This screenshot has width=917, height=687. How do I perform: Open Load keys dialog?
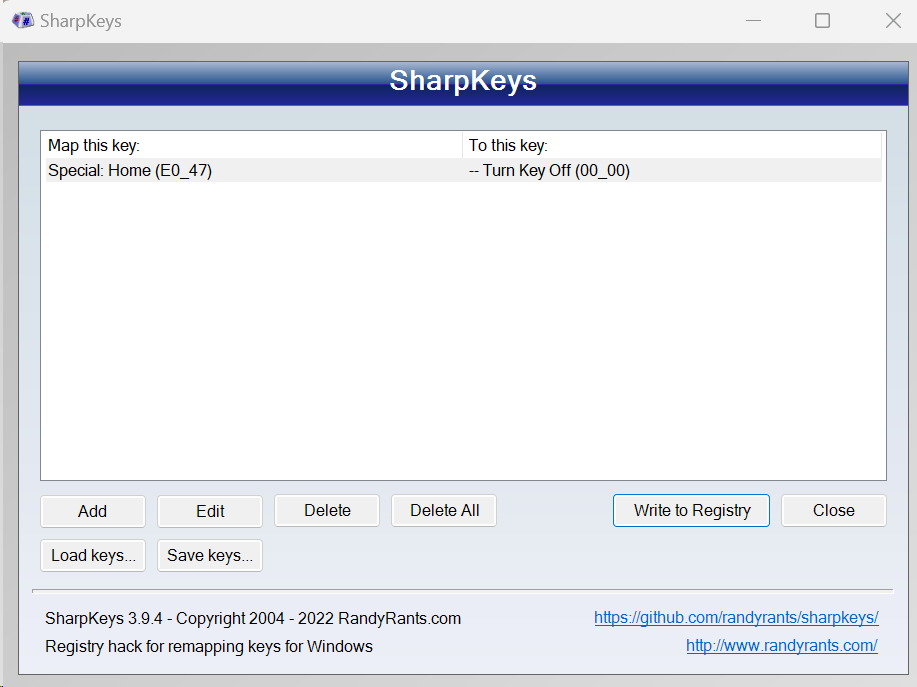point(92,555)
